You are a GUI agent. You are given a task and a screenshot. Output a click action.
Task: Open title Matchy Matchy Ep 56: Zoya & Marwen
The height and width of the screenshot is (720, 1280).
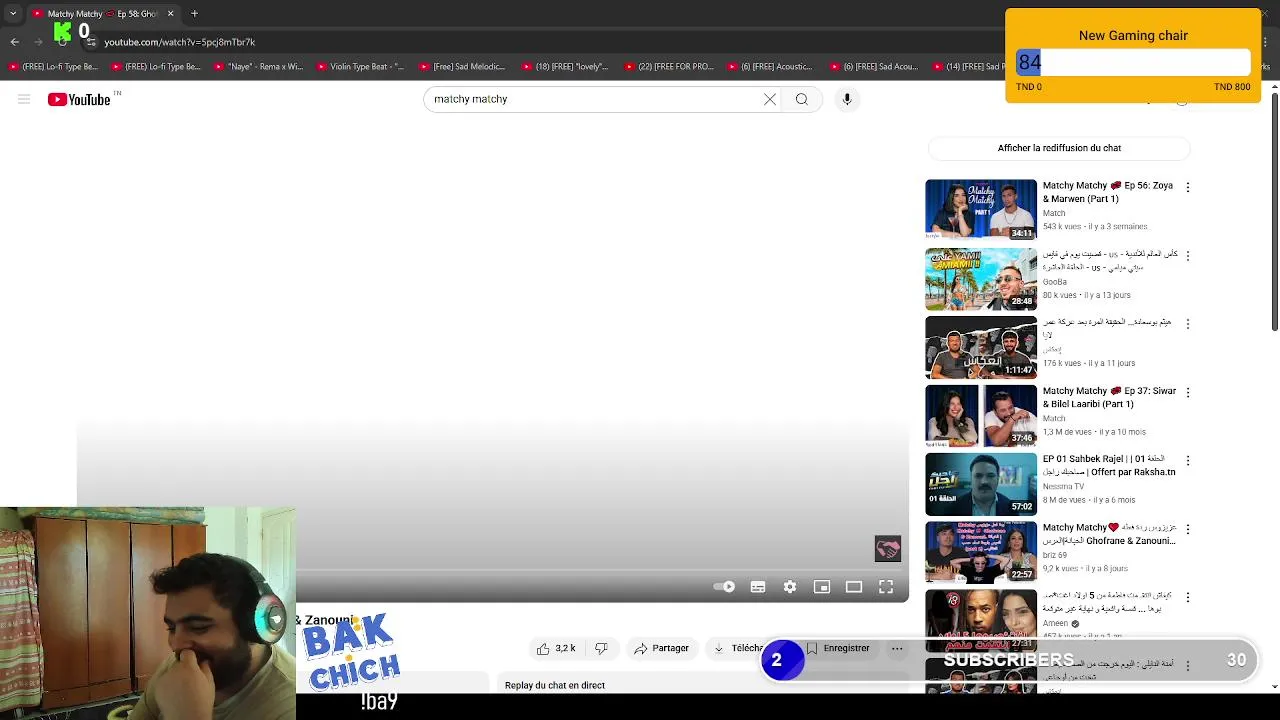tap(1108, 192)
